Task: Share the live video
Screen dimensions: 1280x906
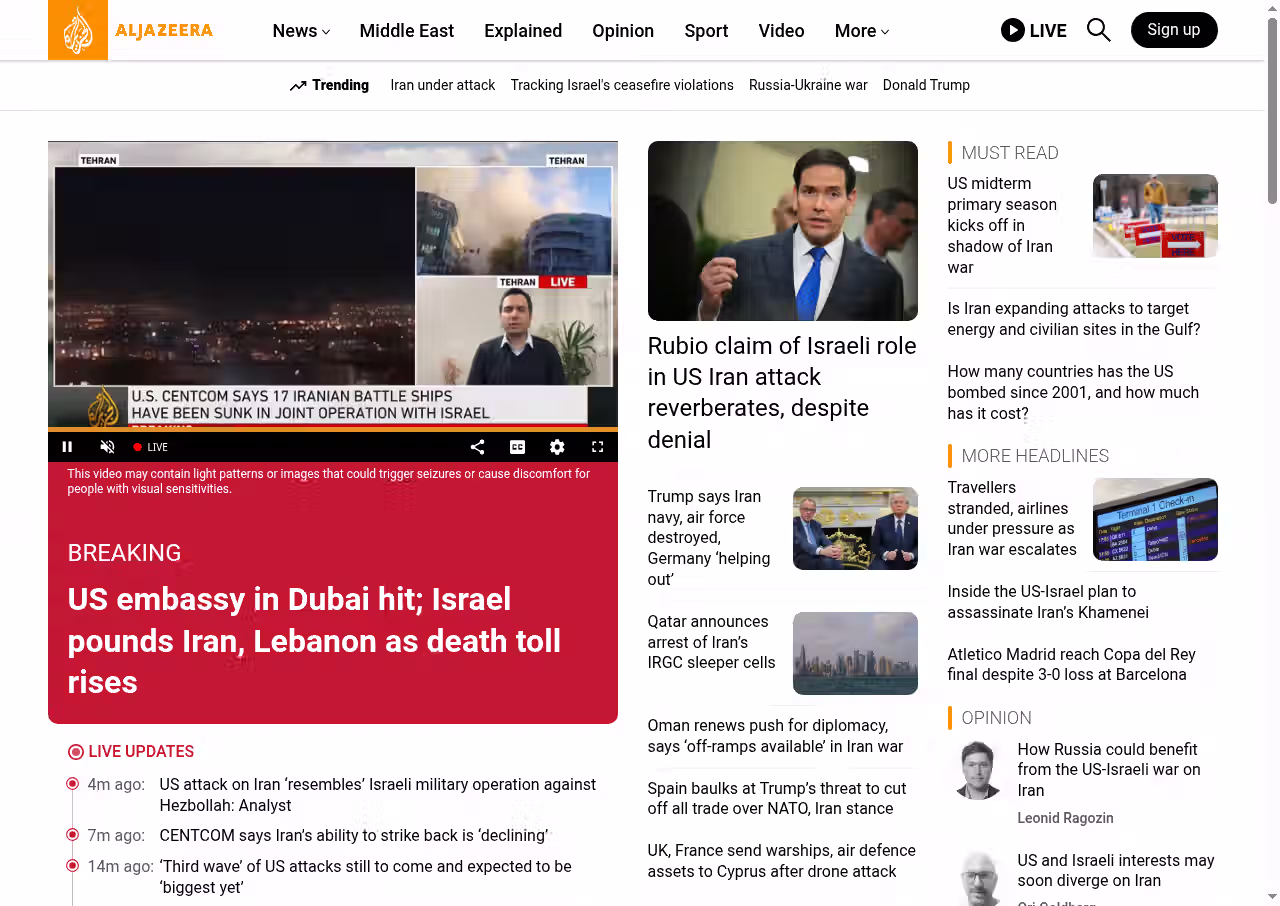Action: click(477, 447)
